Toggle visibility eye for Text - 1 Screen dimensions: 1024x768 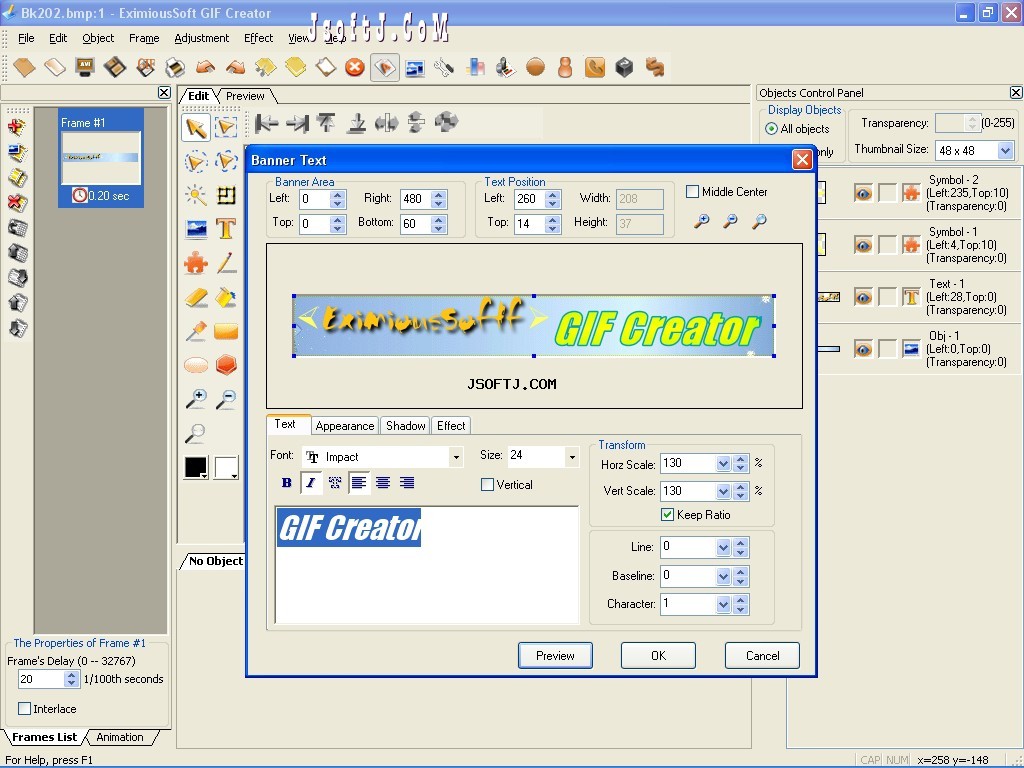point(863,297)
